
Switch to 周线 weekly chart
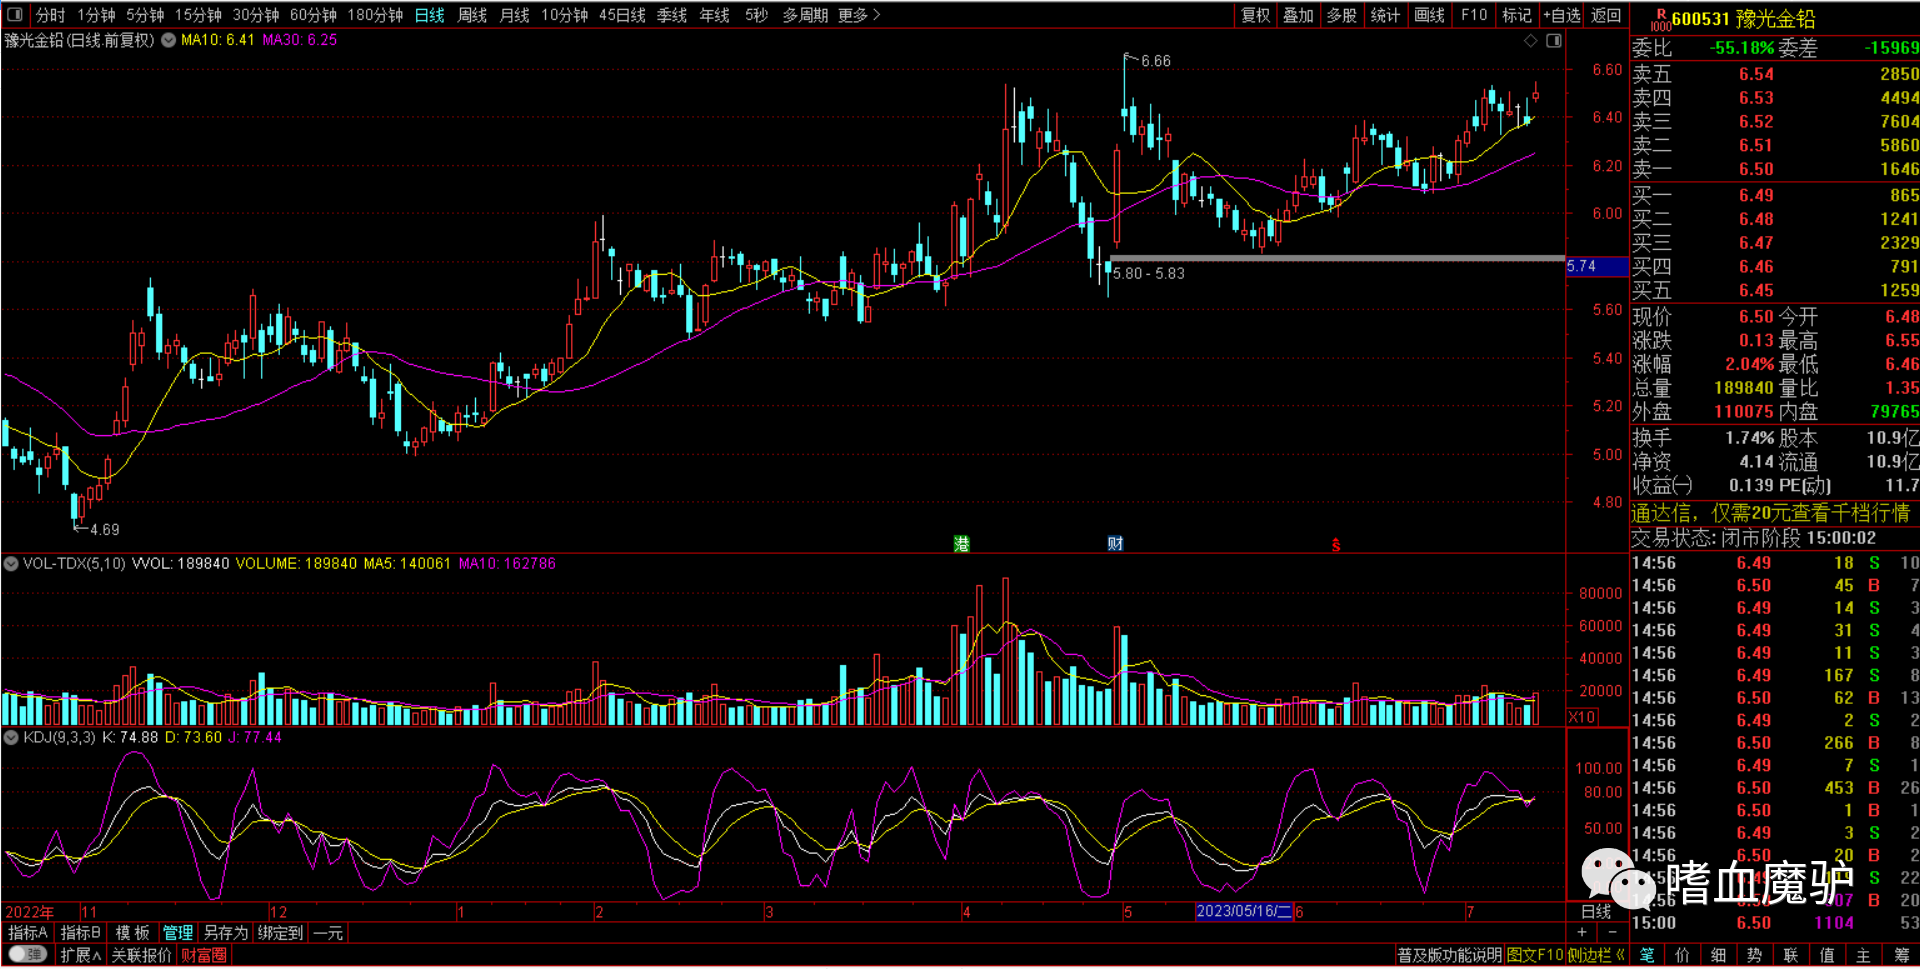point(472,15)
